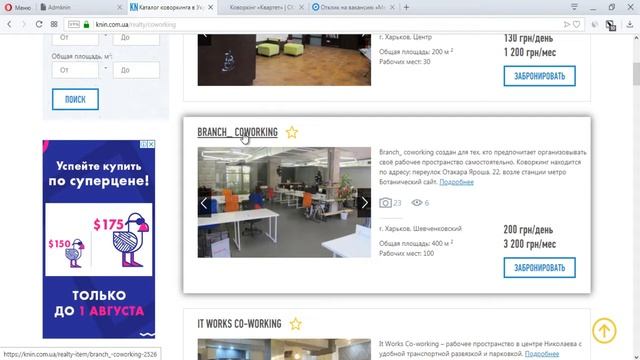Open the Branch coworking office photo
The height and width of the screenshot is (360, 640).
[x=284, y=202]
